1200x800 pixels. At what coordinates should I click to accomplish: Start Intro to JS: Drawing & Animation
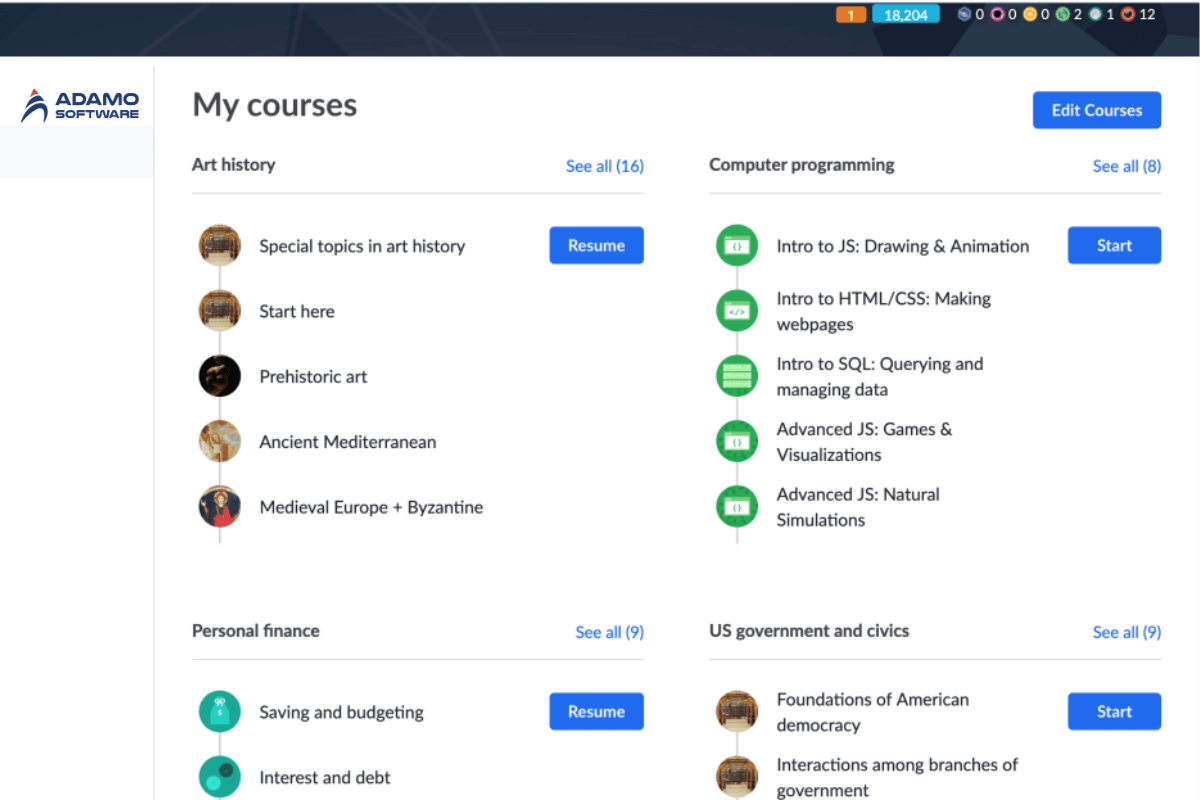tap(1114, 246)
